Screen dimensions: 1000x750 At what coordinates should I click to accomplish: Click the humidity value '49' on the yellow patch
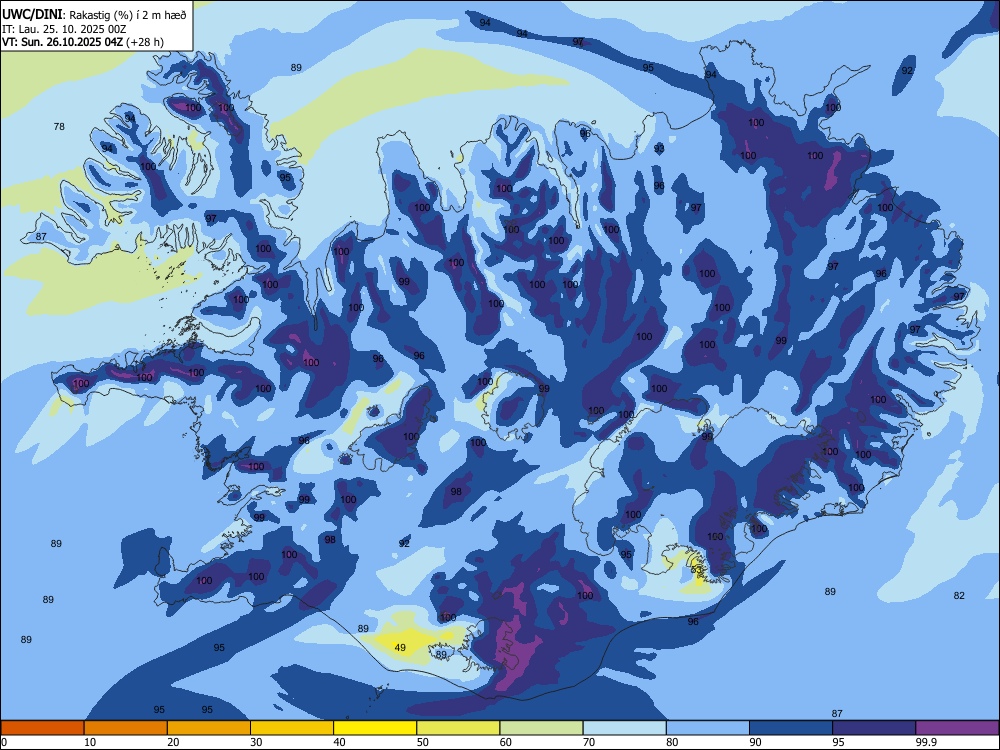400,647
